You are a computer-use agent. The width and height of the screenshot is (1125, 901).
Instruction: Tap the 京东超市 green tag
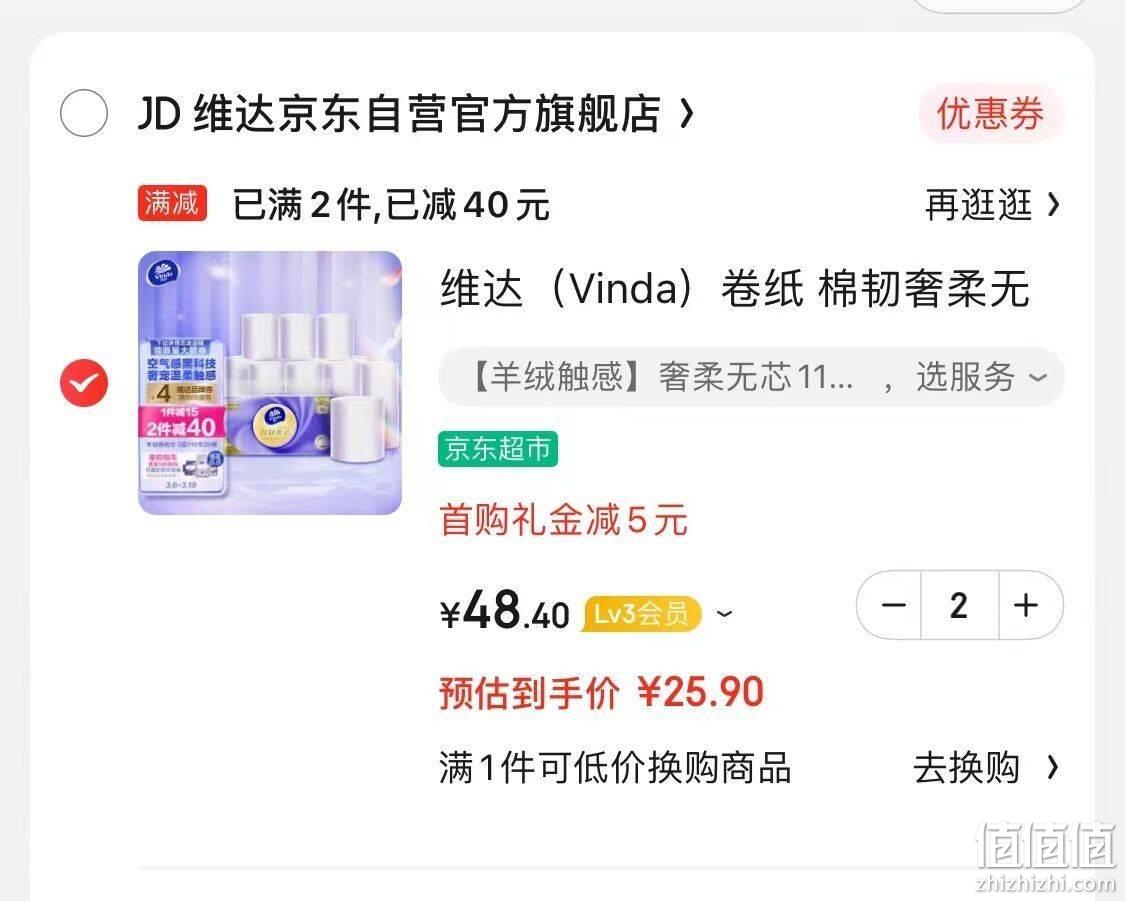click(x=498, y=449)
